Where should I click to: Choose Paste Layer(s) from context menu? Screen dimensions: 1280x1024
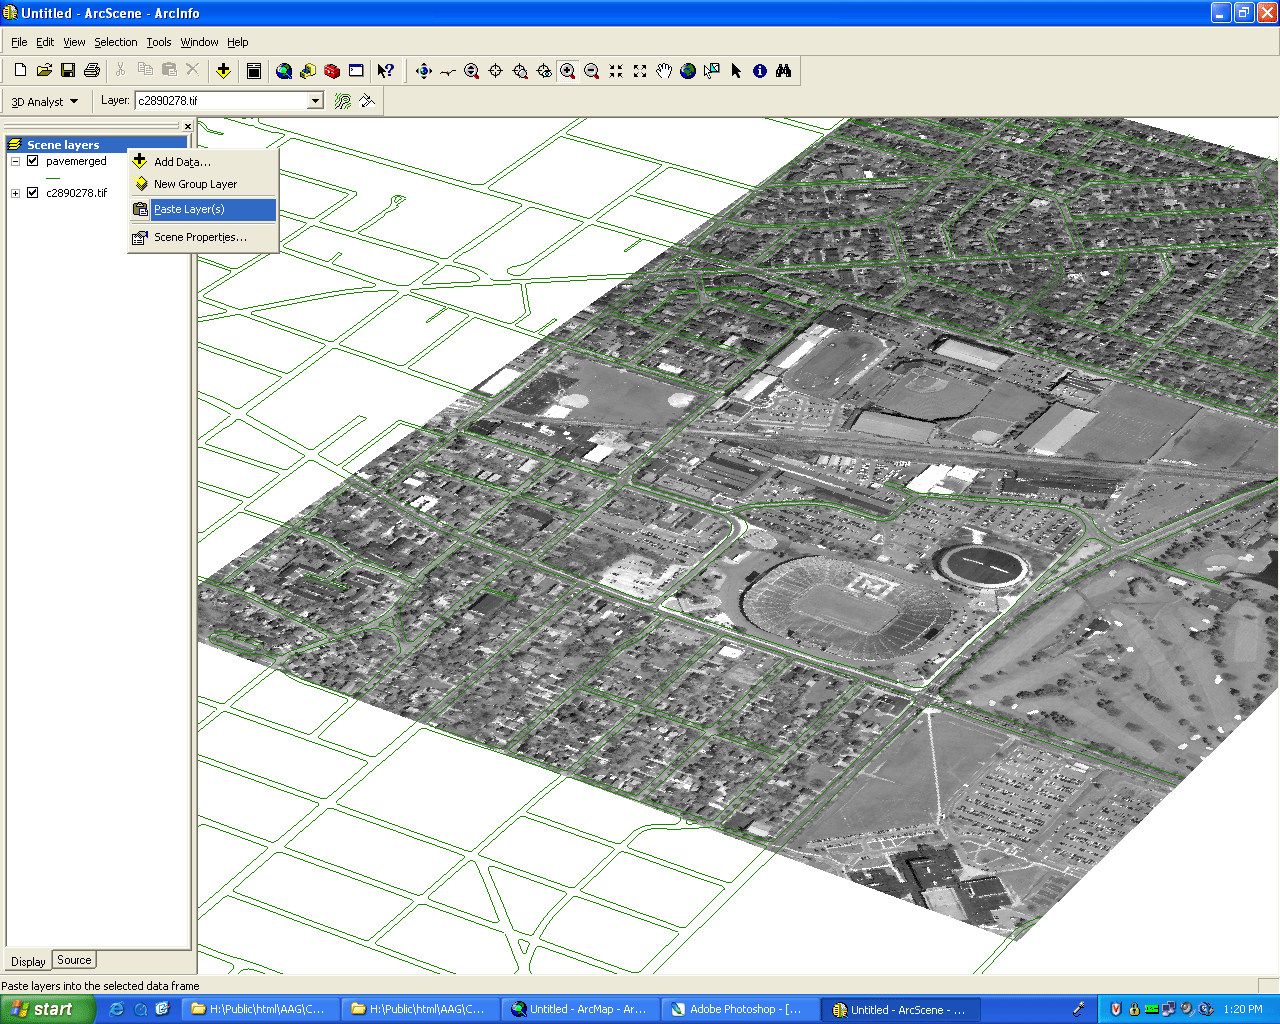click(189, 209)
